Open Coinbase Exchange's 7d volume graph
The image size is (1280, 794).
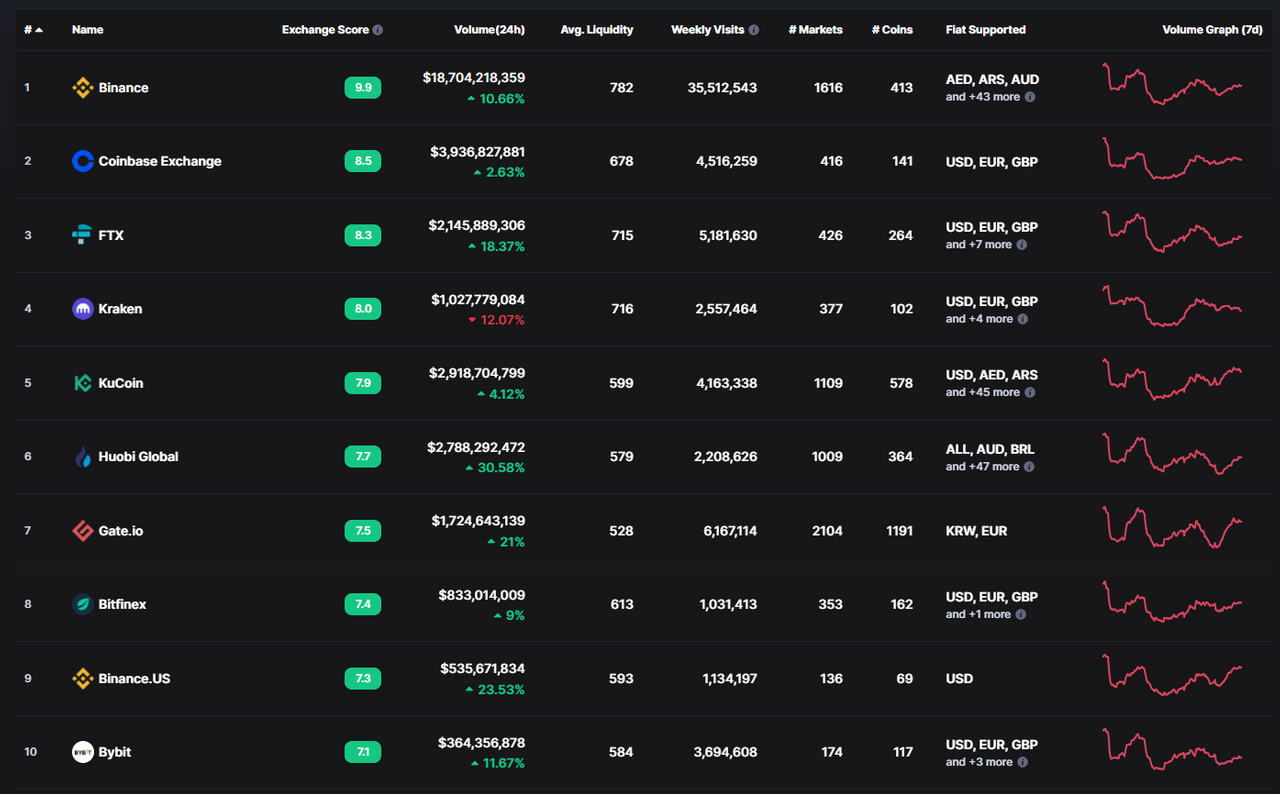point(1172,158)
